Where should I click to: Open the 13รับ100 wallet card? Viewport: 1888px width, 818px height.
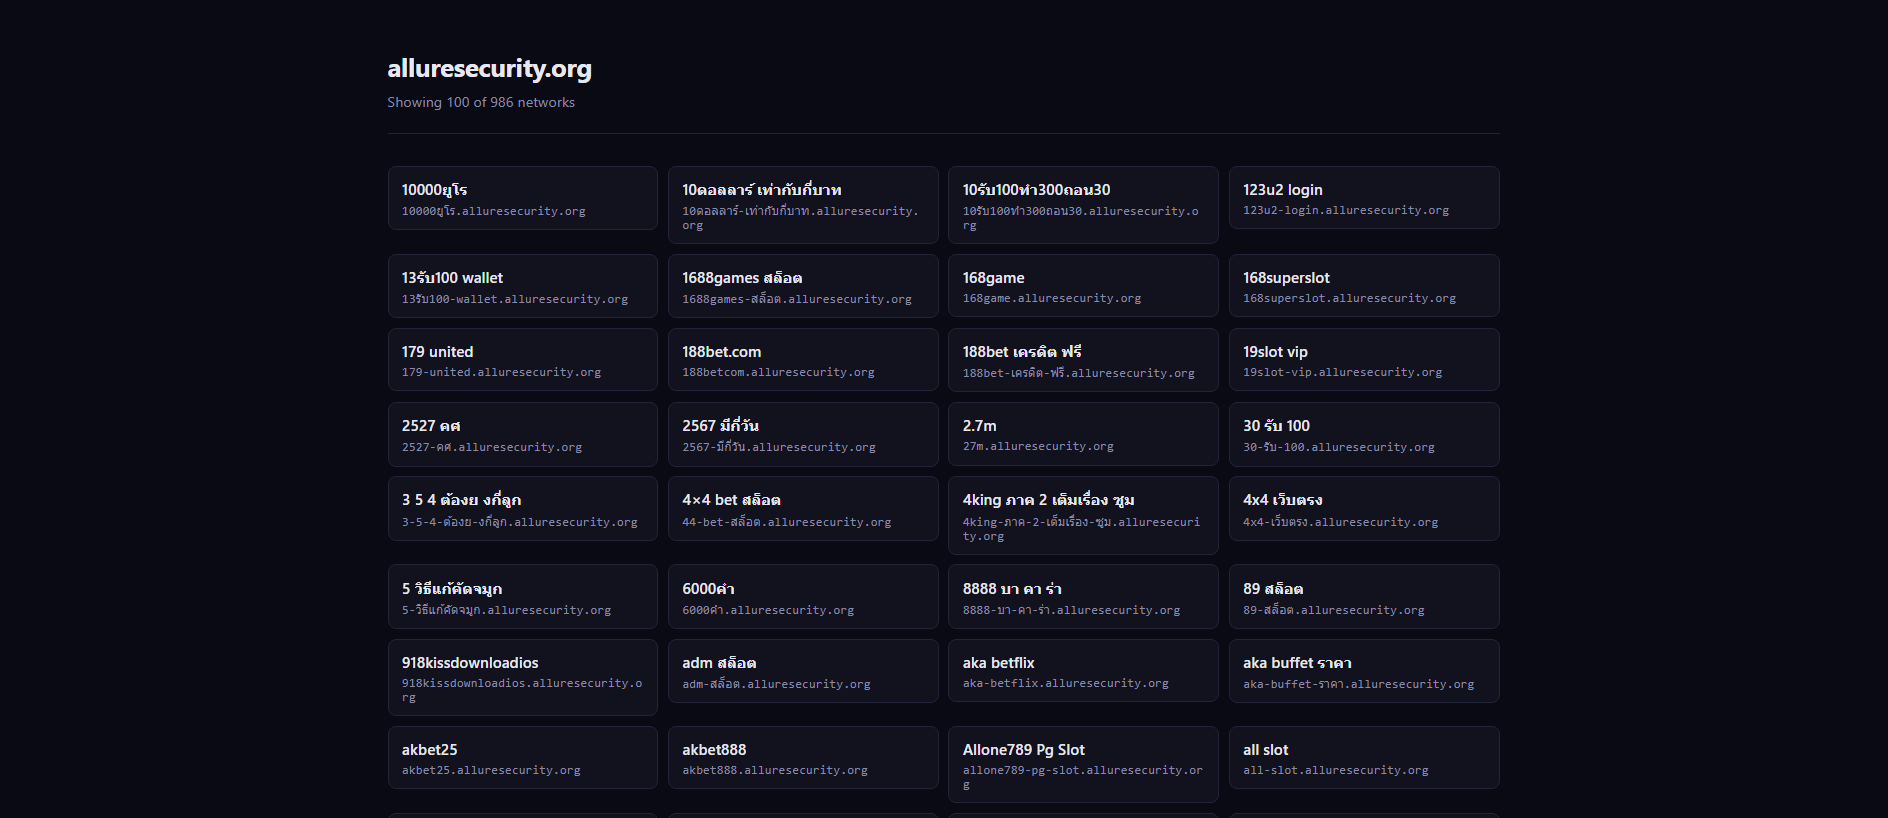tap(522, 286)
